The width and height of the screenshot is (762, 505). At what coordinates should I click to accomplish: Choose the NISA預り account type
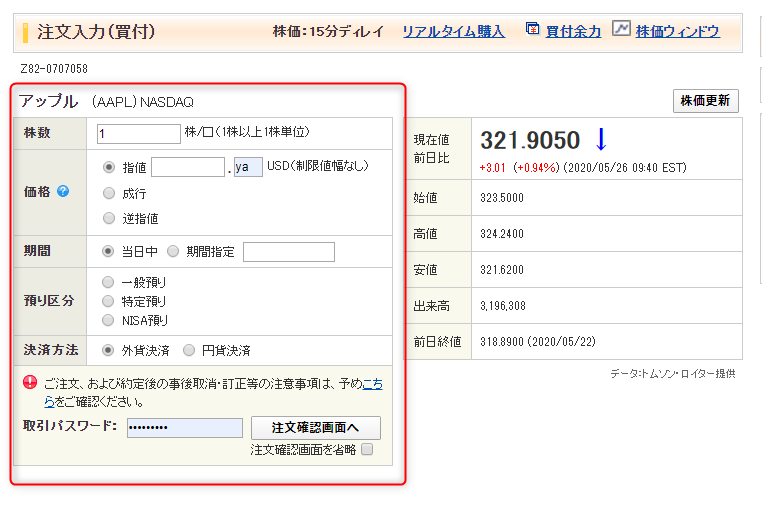(108, 320)
